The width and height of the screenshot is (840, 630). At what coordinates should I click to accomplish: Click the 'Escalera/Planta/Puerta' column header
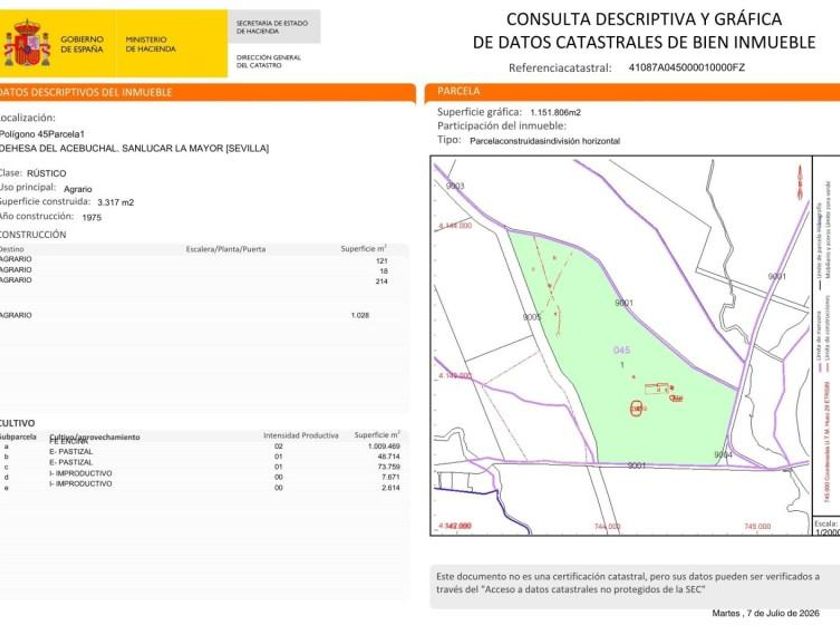click(226, 249)
